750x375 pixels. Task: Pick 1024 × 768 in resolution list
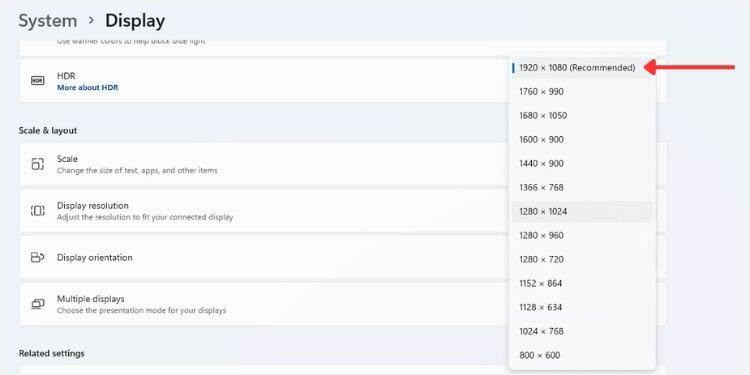click(x=582, y=331)
